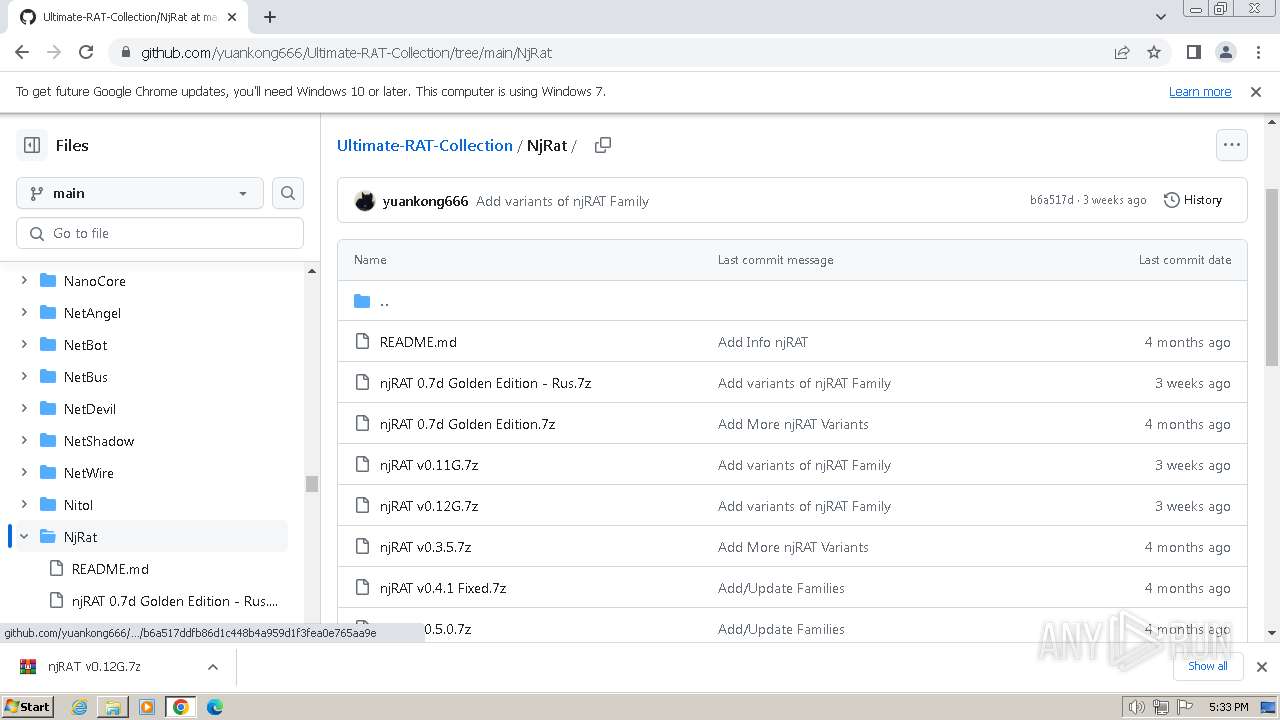
Task: Expand the NanoCore folder
Action: tap(24, 281)
